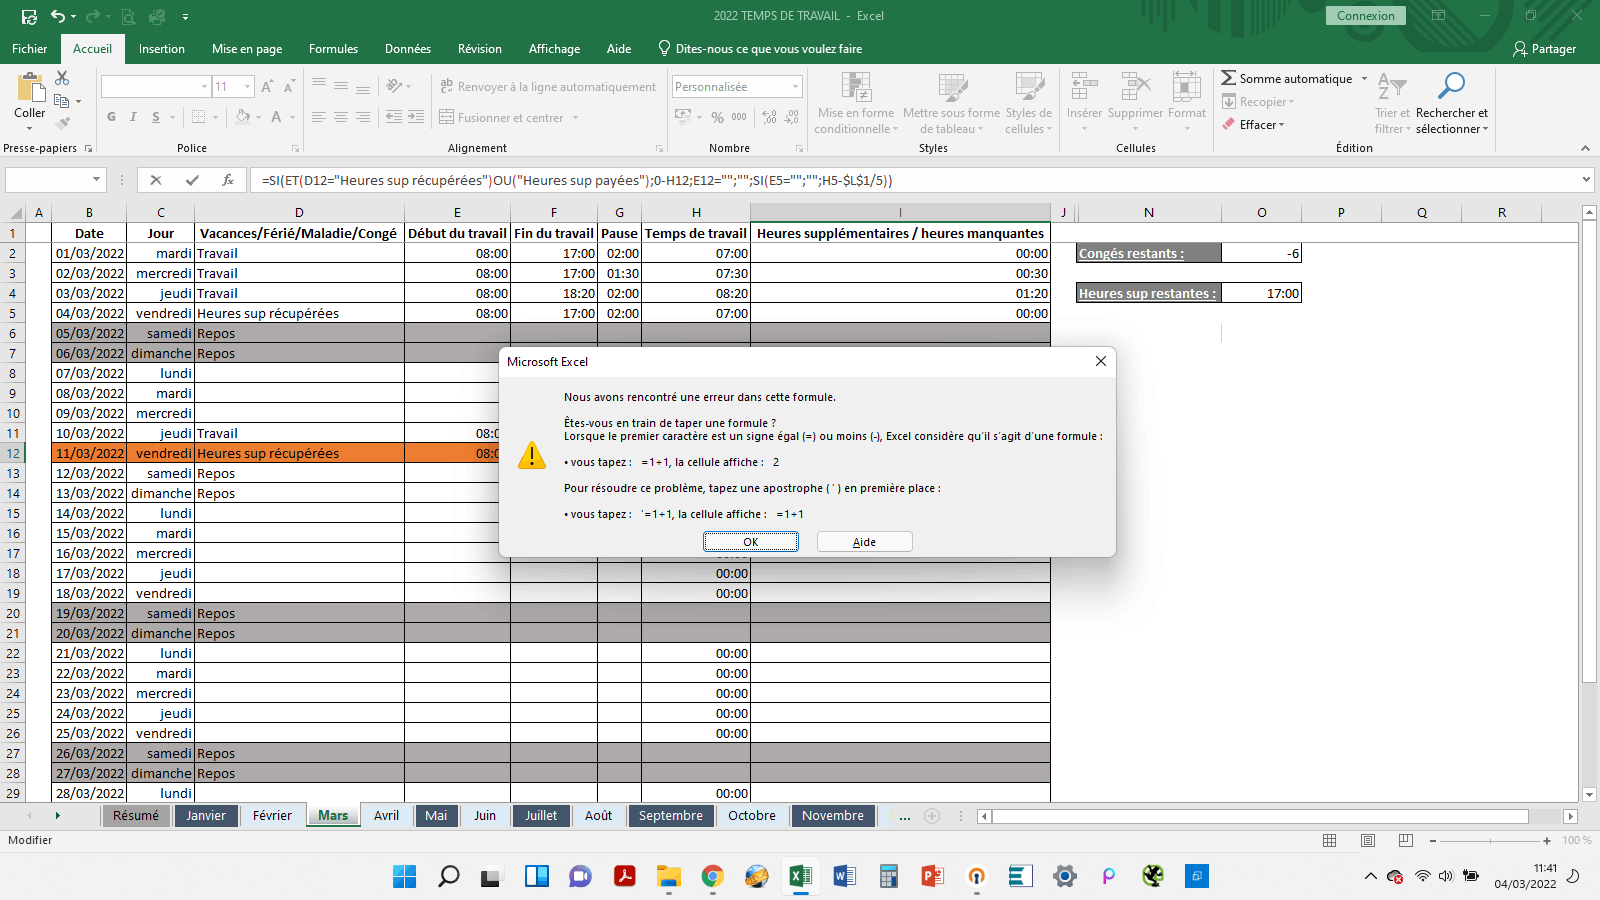The width and height of the screenshot is (1600, 900).
Task: Toggle italic I formatting
Action: coord(133,117)
